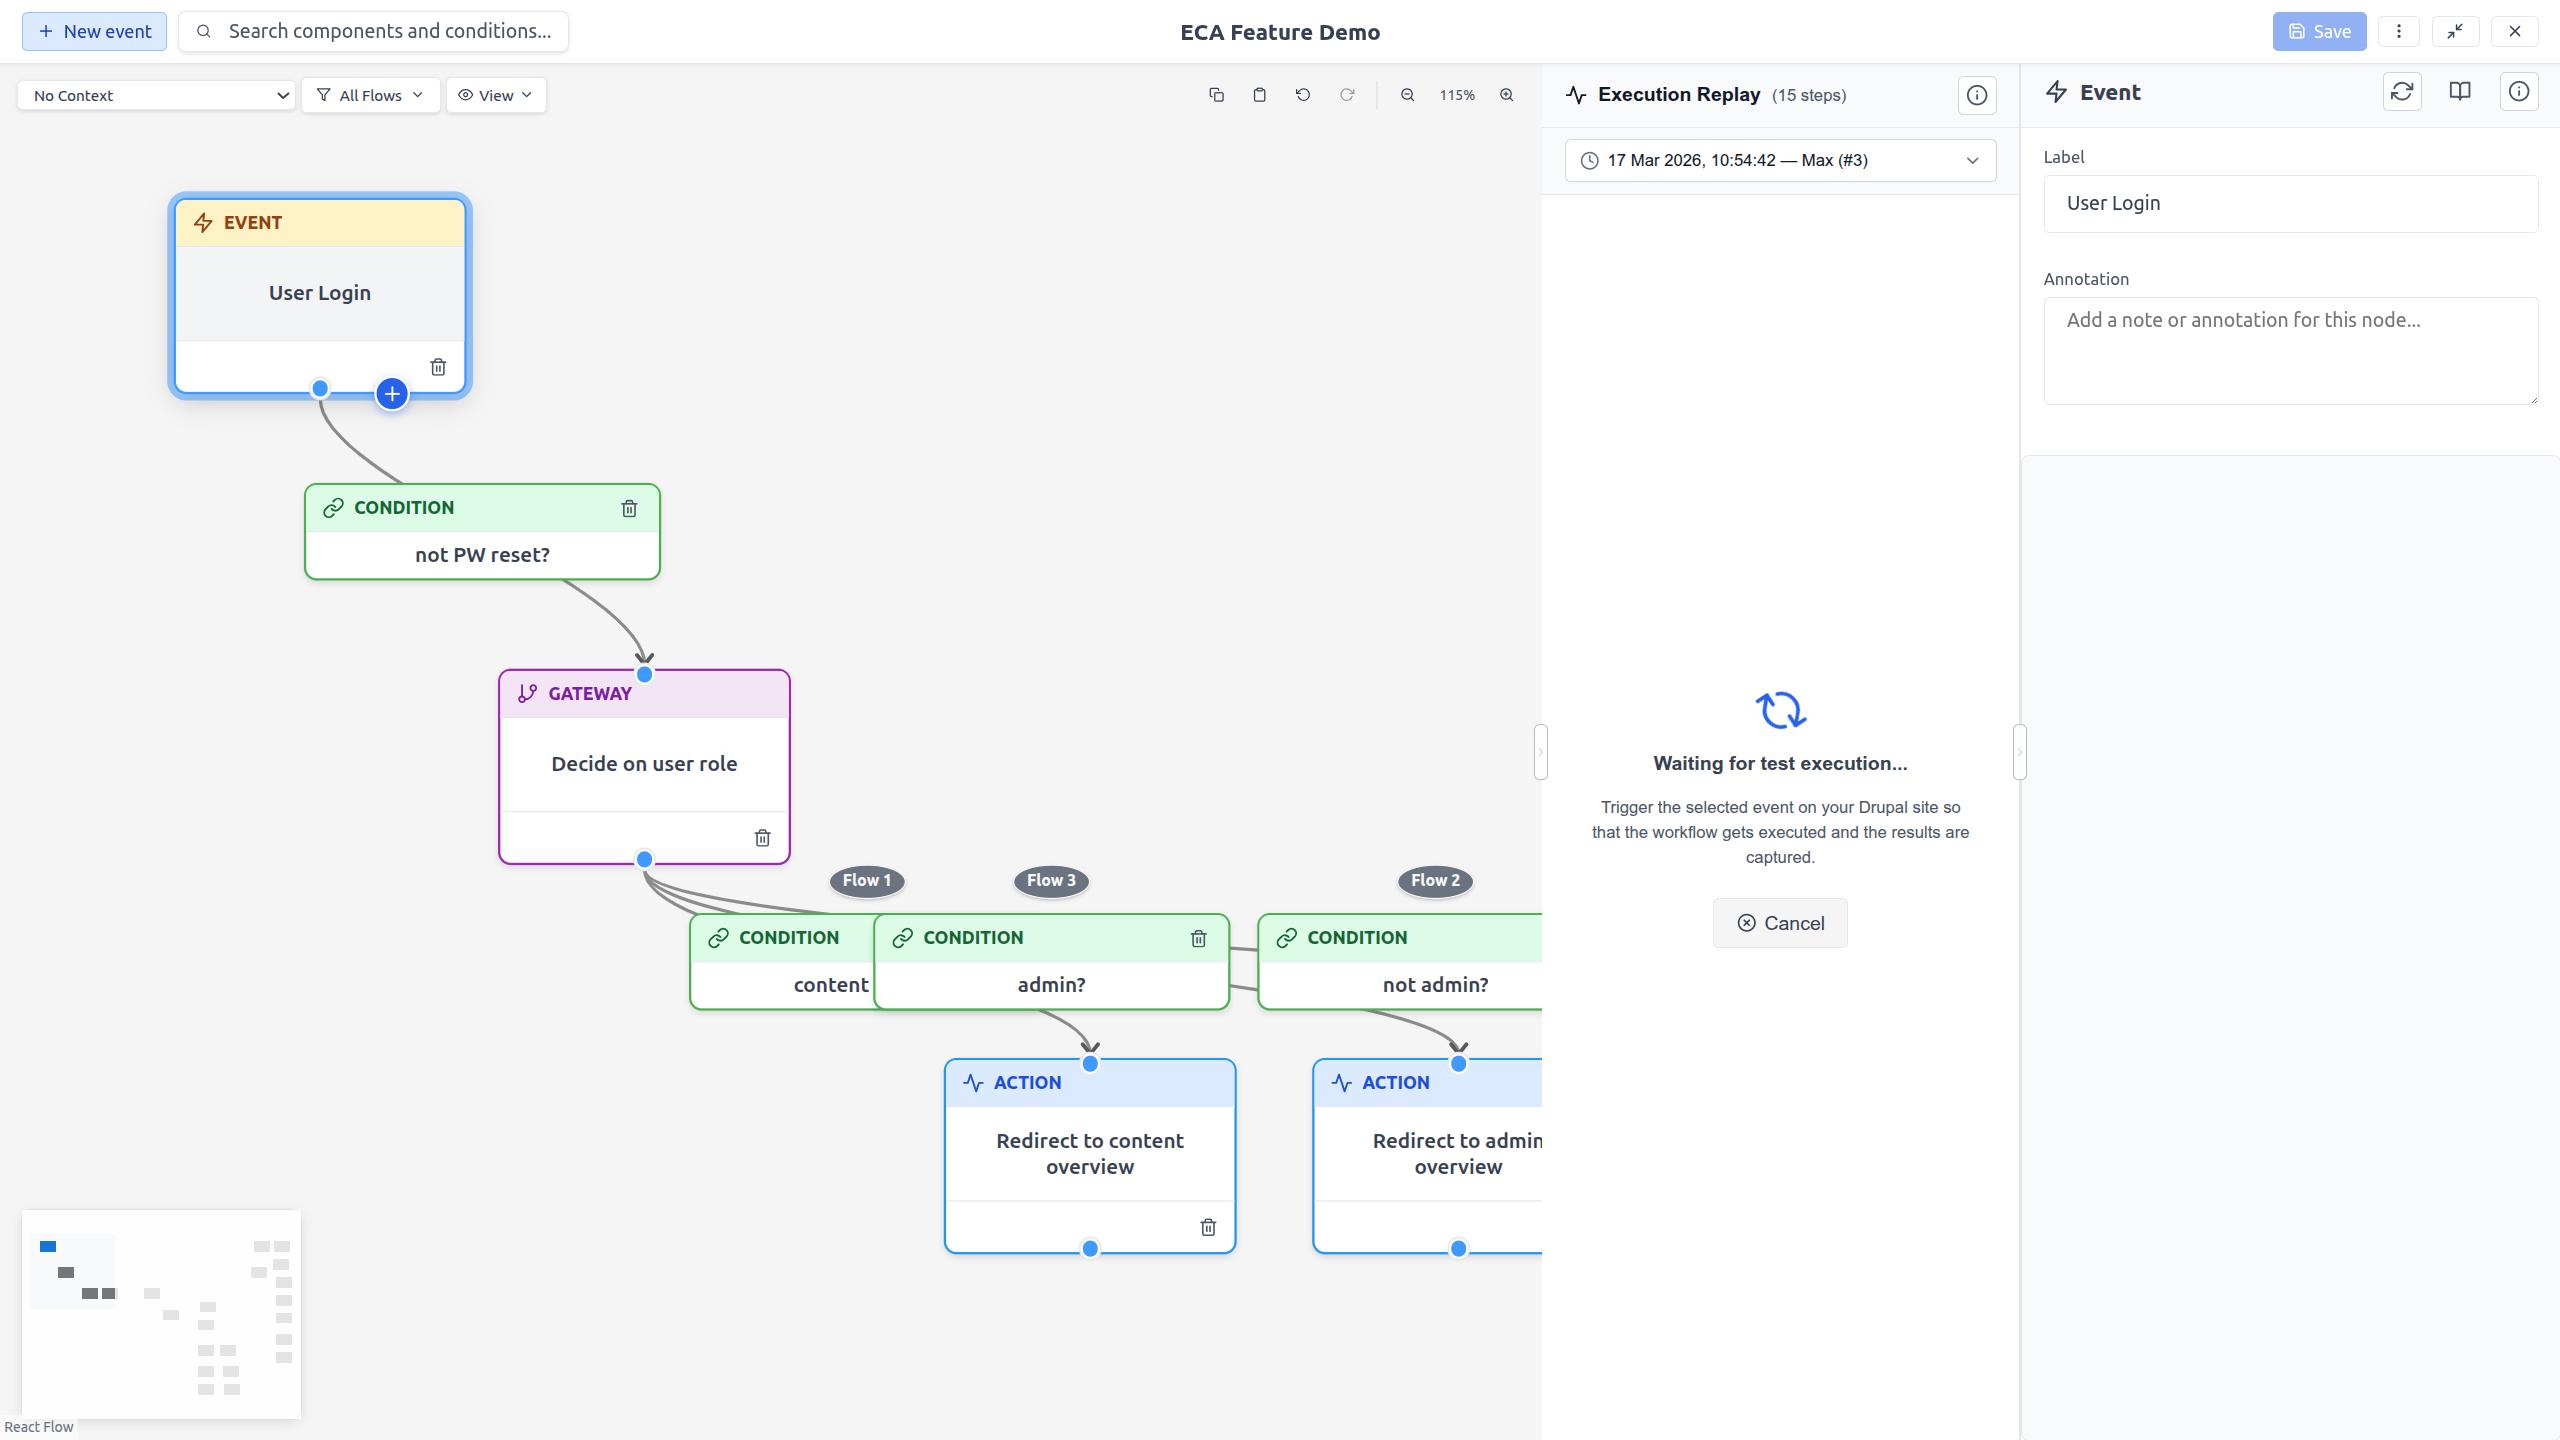
Task: Open the three-dot more options menu
Action: pos(2398,31)
